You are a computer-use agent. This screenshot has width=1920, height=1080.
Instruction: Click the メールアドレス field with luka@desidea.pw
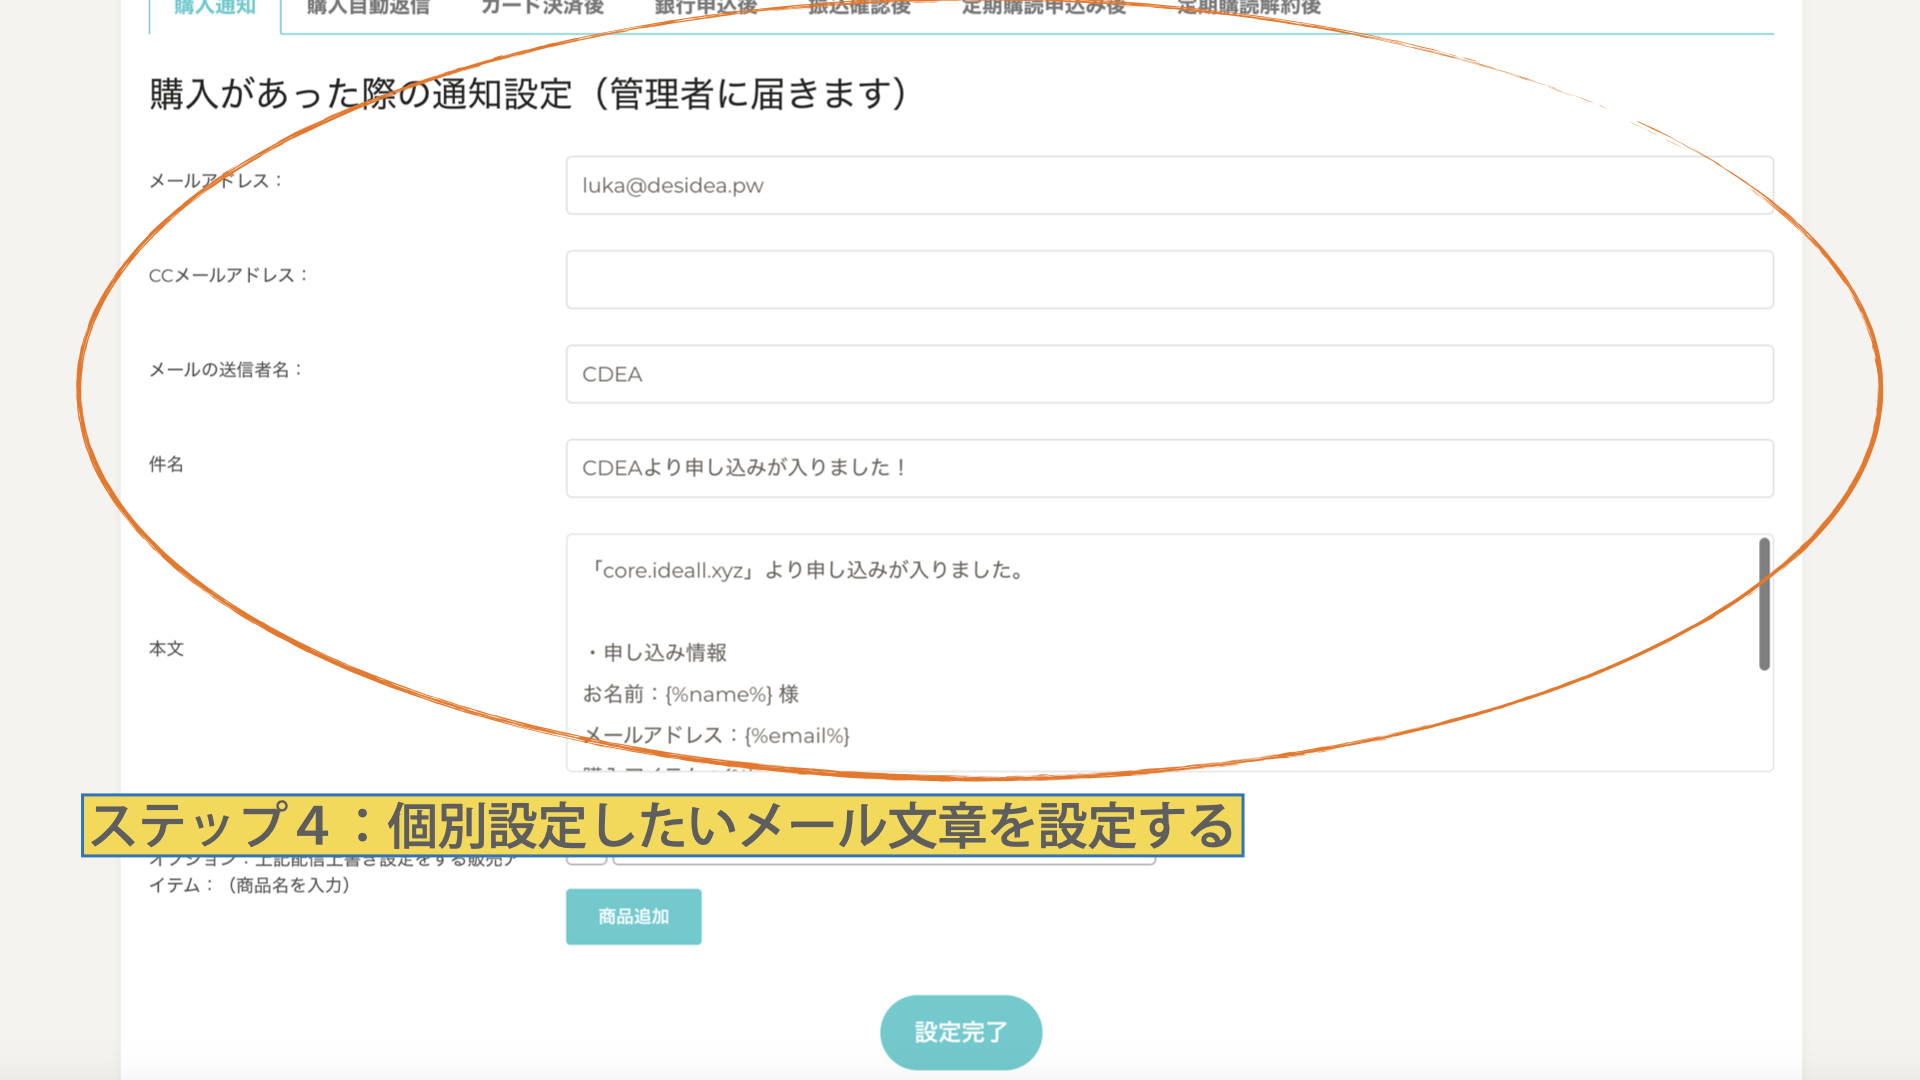pos(1169,185)
